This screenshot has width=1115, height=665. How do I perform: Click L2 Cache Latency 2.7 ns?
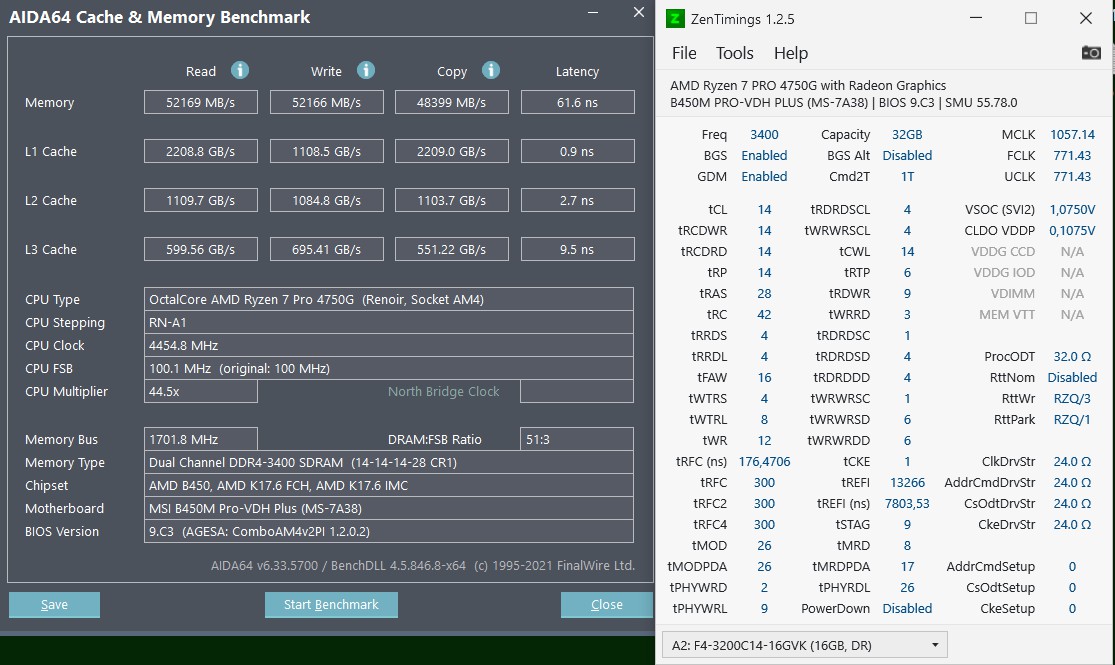coord(577,201)
